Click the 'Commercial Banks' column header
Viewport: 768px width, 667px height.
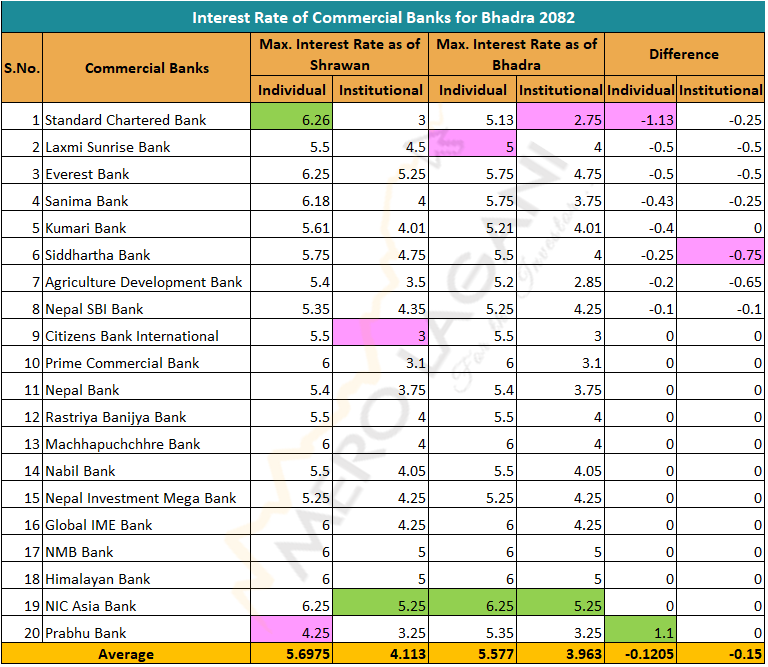[x=146, y=68]
